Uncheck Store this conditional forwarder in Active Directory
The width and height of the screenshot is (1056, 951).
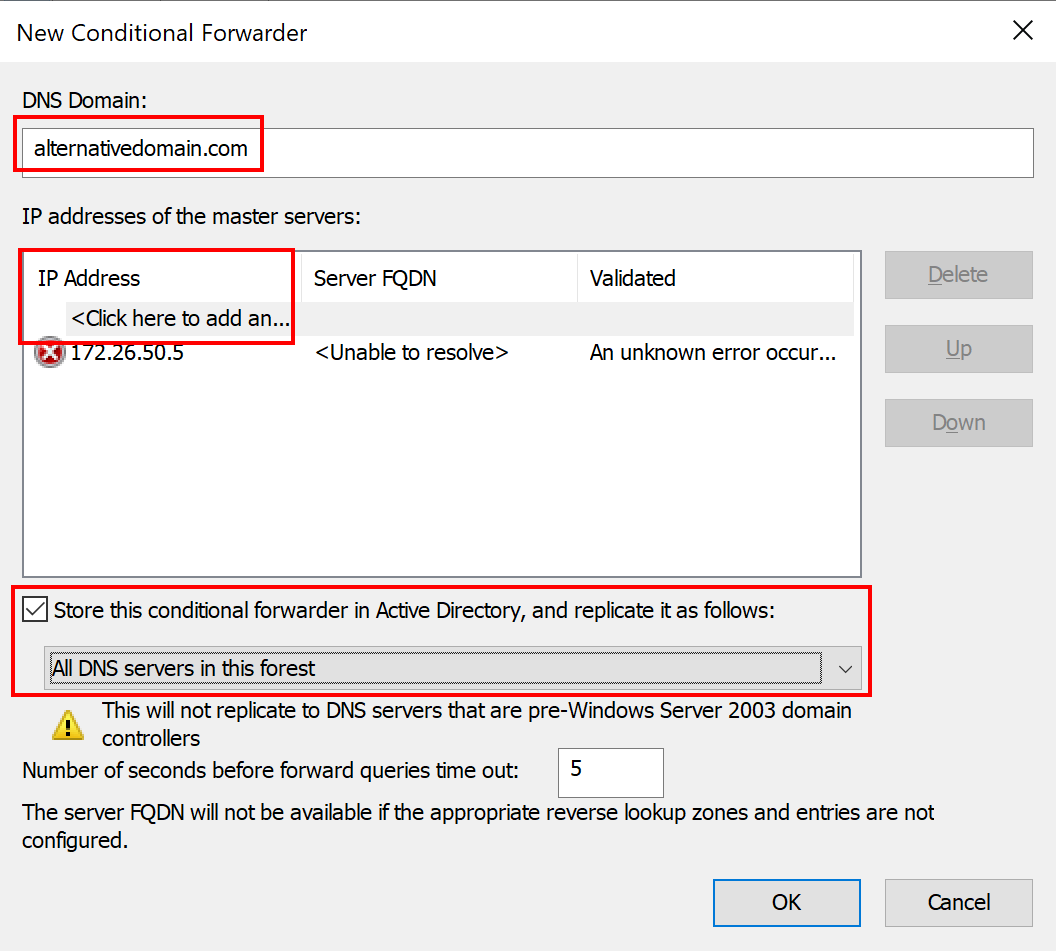click(34, 608)
